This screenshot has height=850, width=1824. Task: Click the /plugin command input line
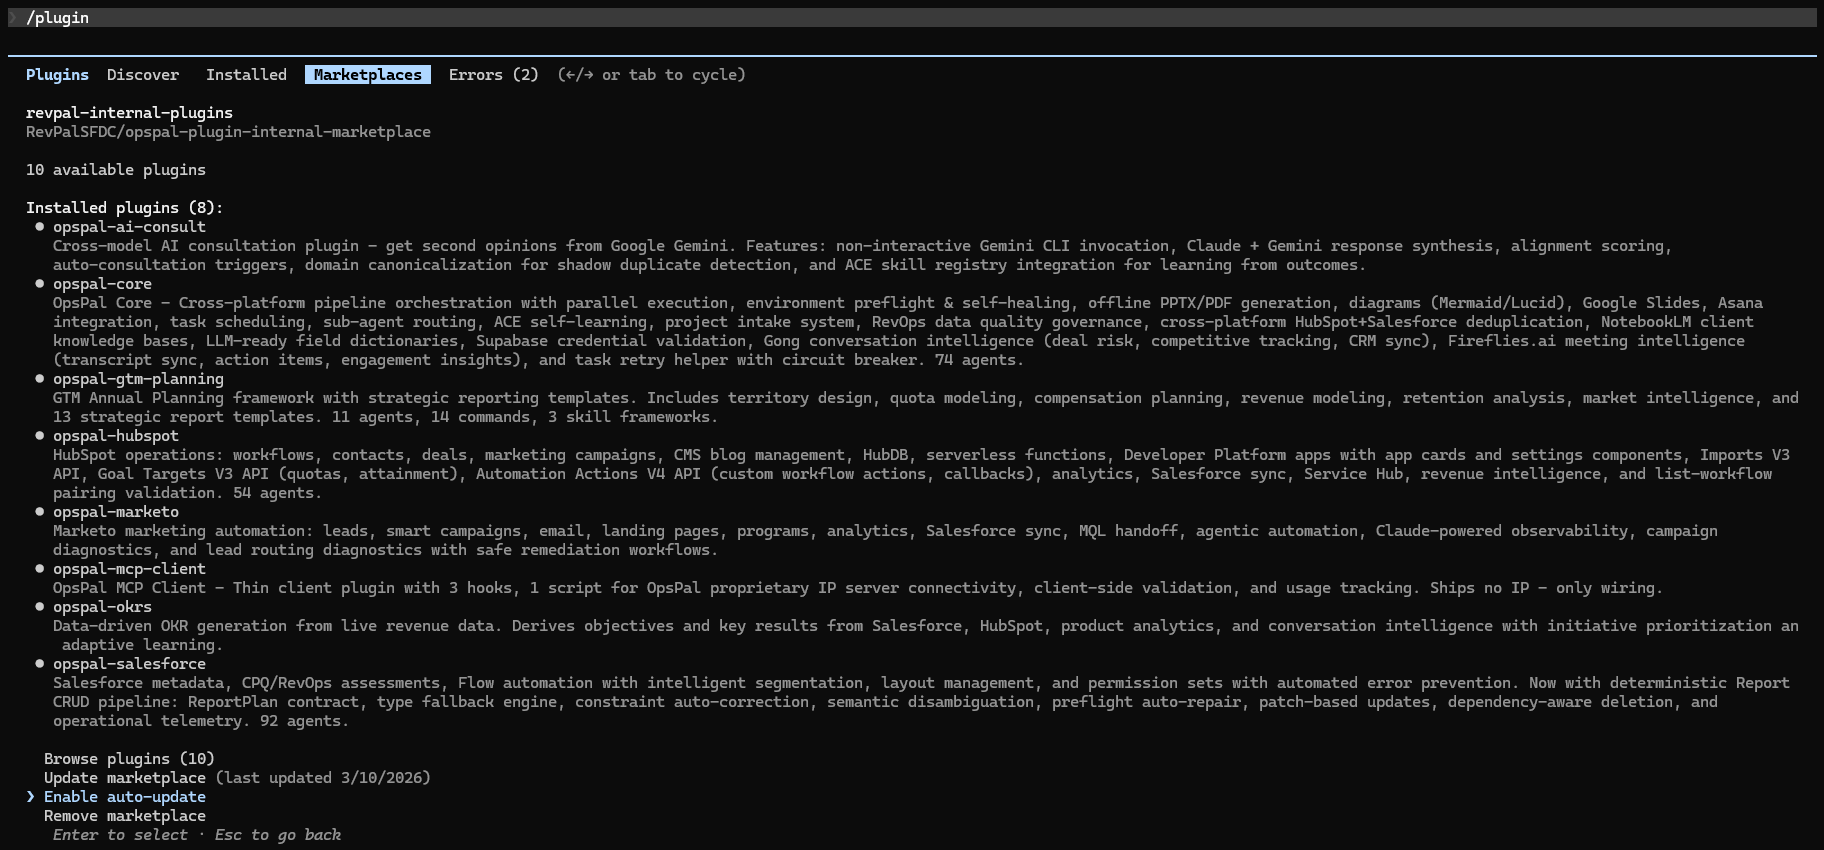[x=912, y=18]
